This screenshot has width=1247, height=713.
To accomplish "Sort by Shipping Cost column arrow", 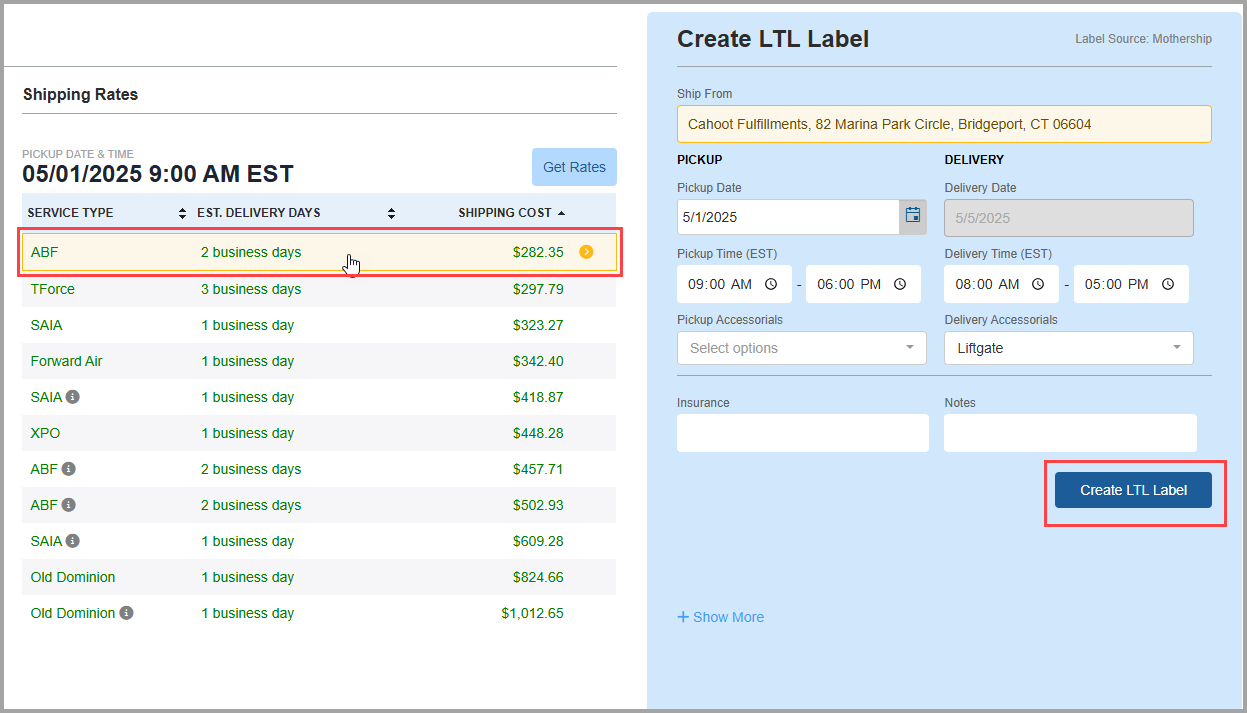I will [x=561, y=213].
